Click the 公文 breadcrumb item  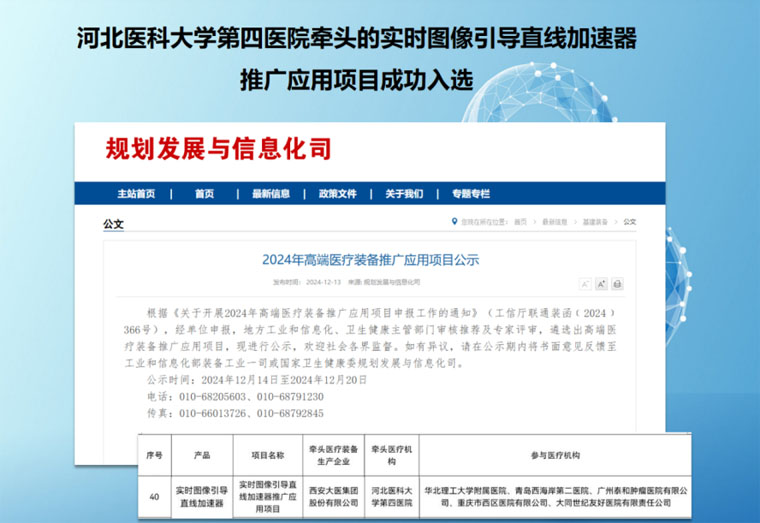(x=629, y=222)
